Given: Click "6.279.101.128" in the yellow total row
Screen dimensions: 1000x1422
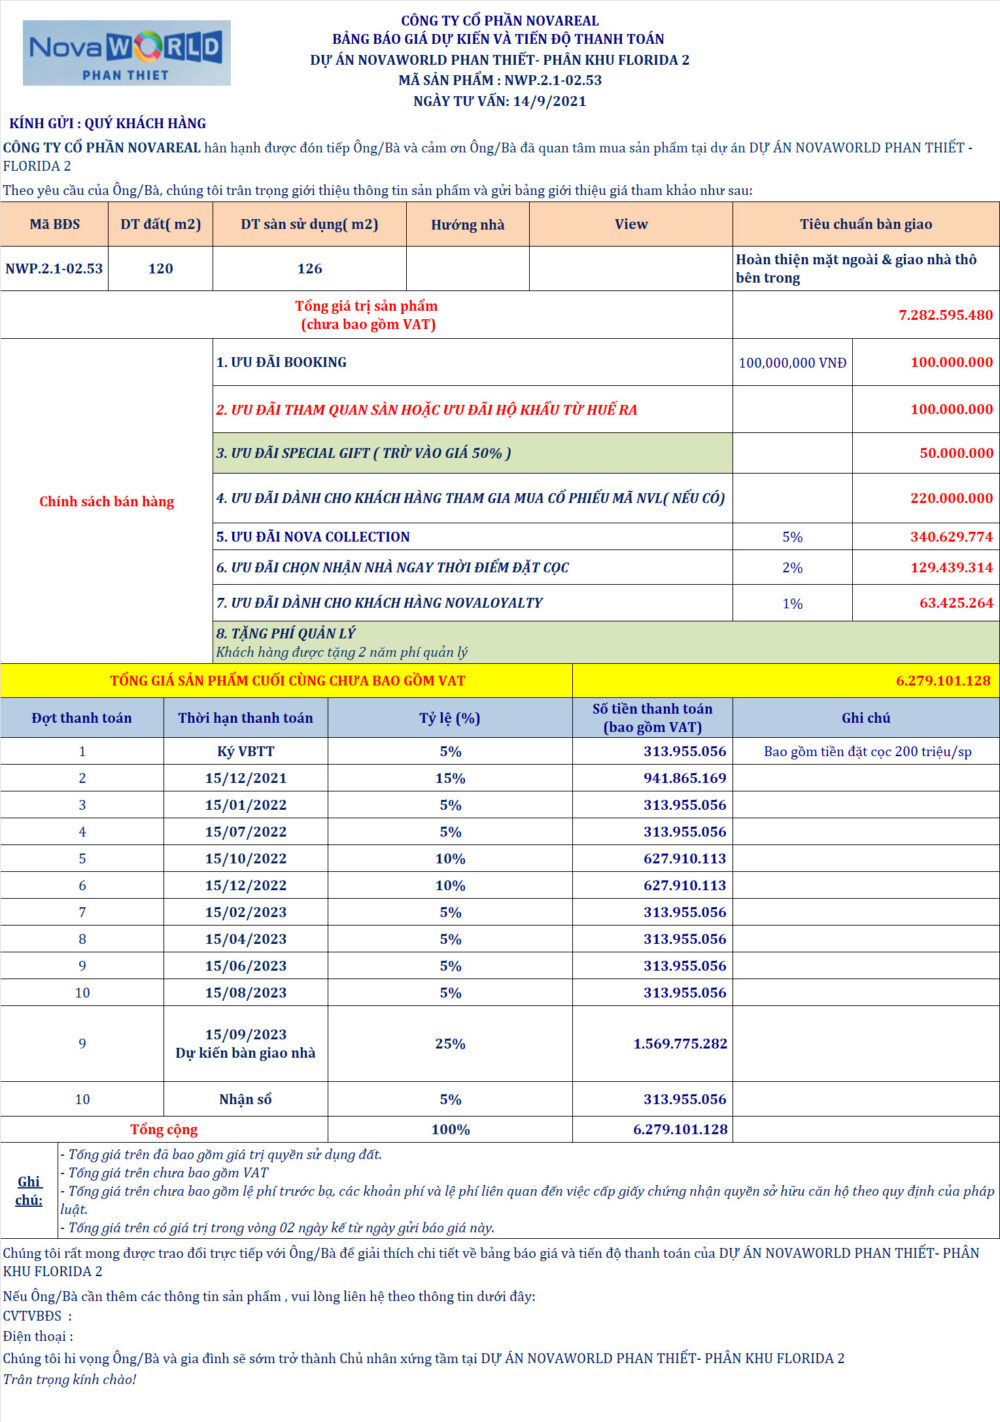Looking at the screenshot, I should click(x=943, y=681).
